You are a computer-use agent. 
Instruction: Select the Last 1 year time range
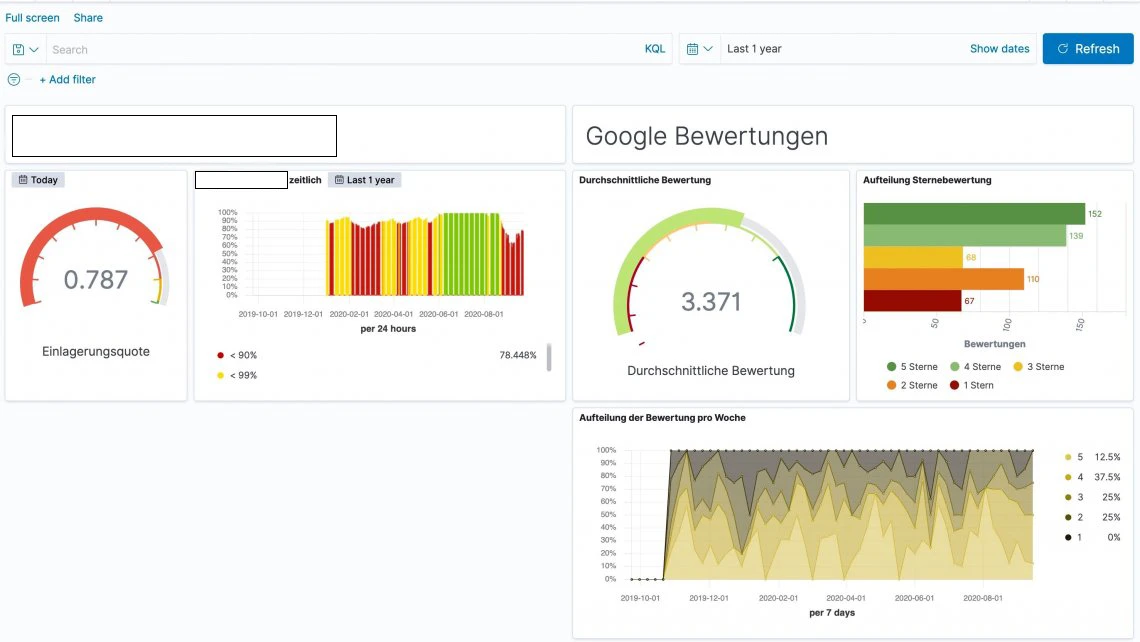(754, 49)
